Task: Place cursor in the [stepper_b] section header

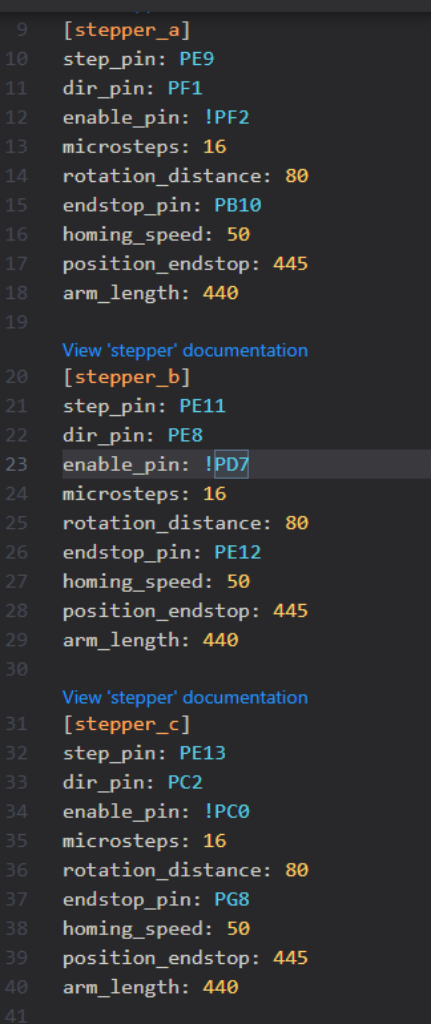Action: point(127,377)
